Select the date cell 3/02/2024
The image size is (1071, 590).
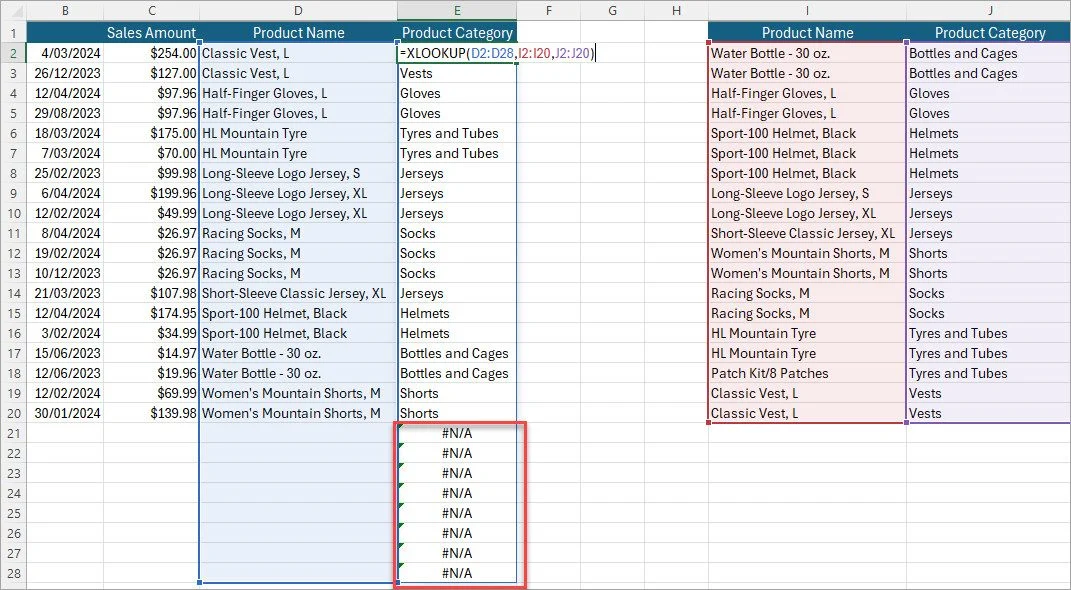(x=65, y=333)
